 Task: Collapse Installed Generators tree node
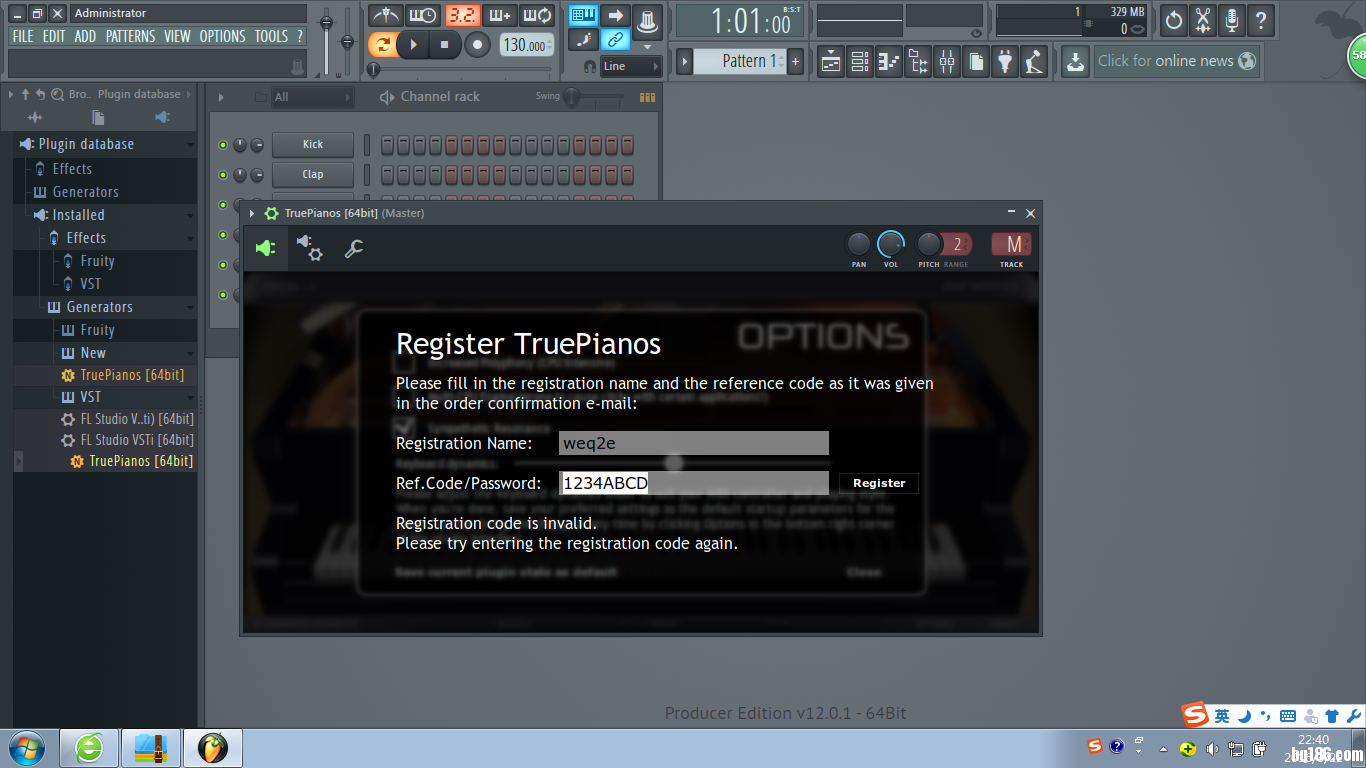tap(191, 307)
